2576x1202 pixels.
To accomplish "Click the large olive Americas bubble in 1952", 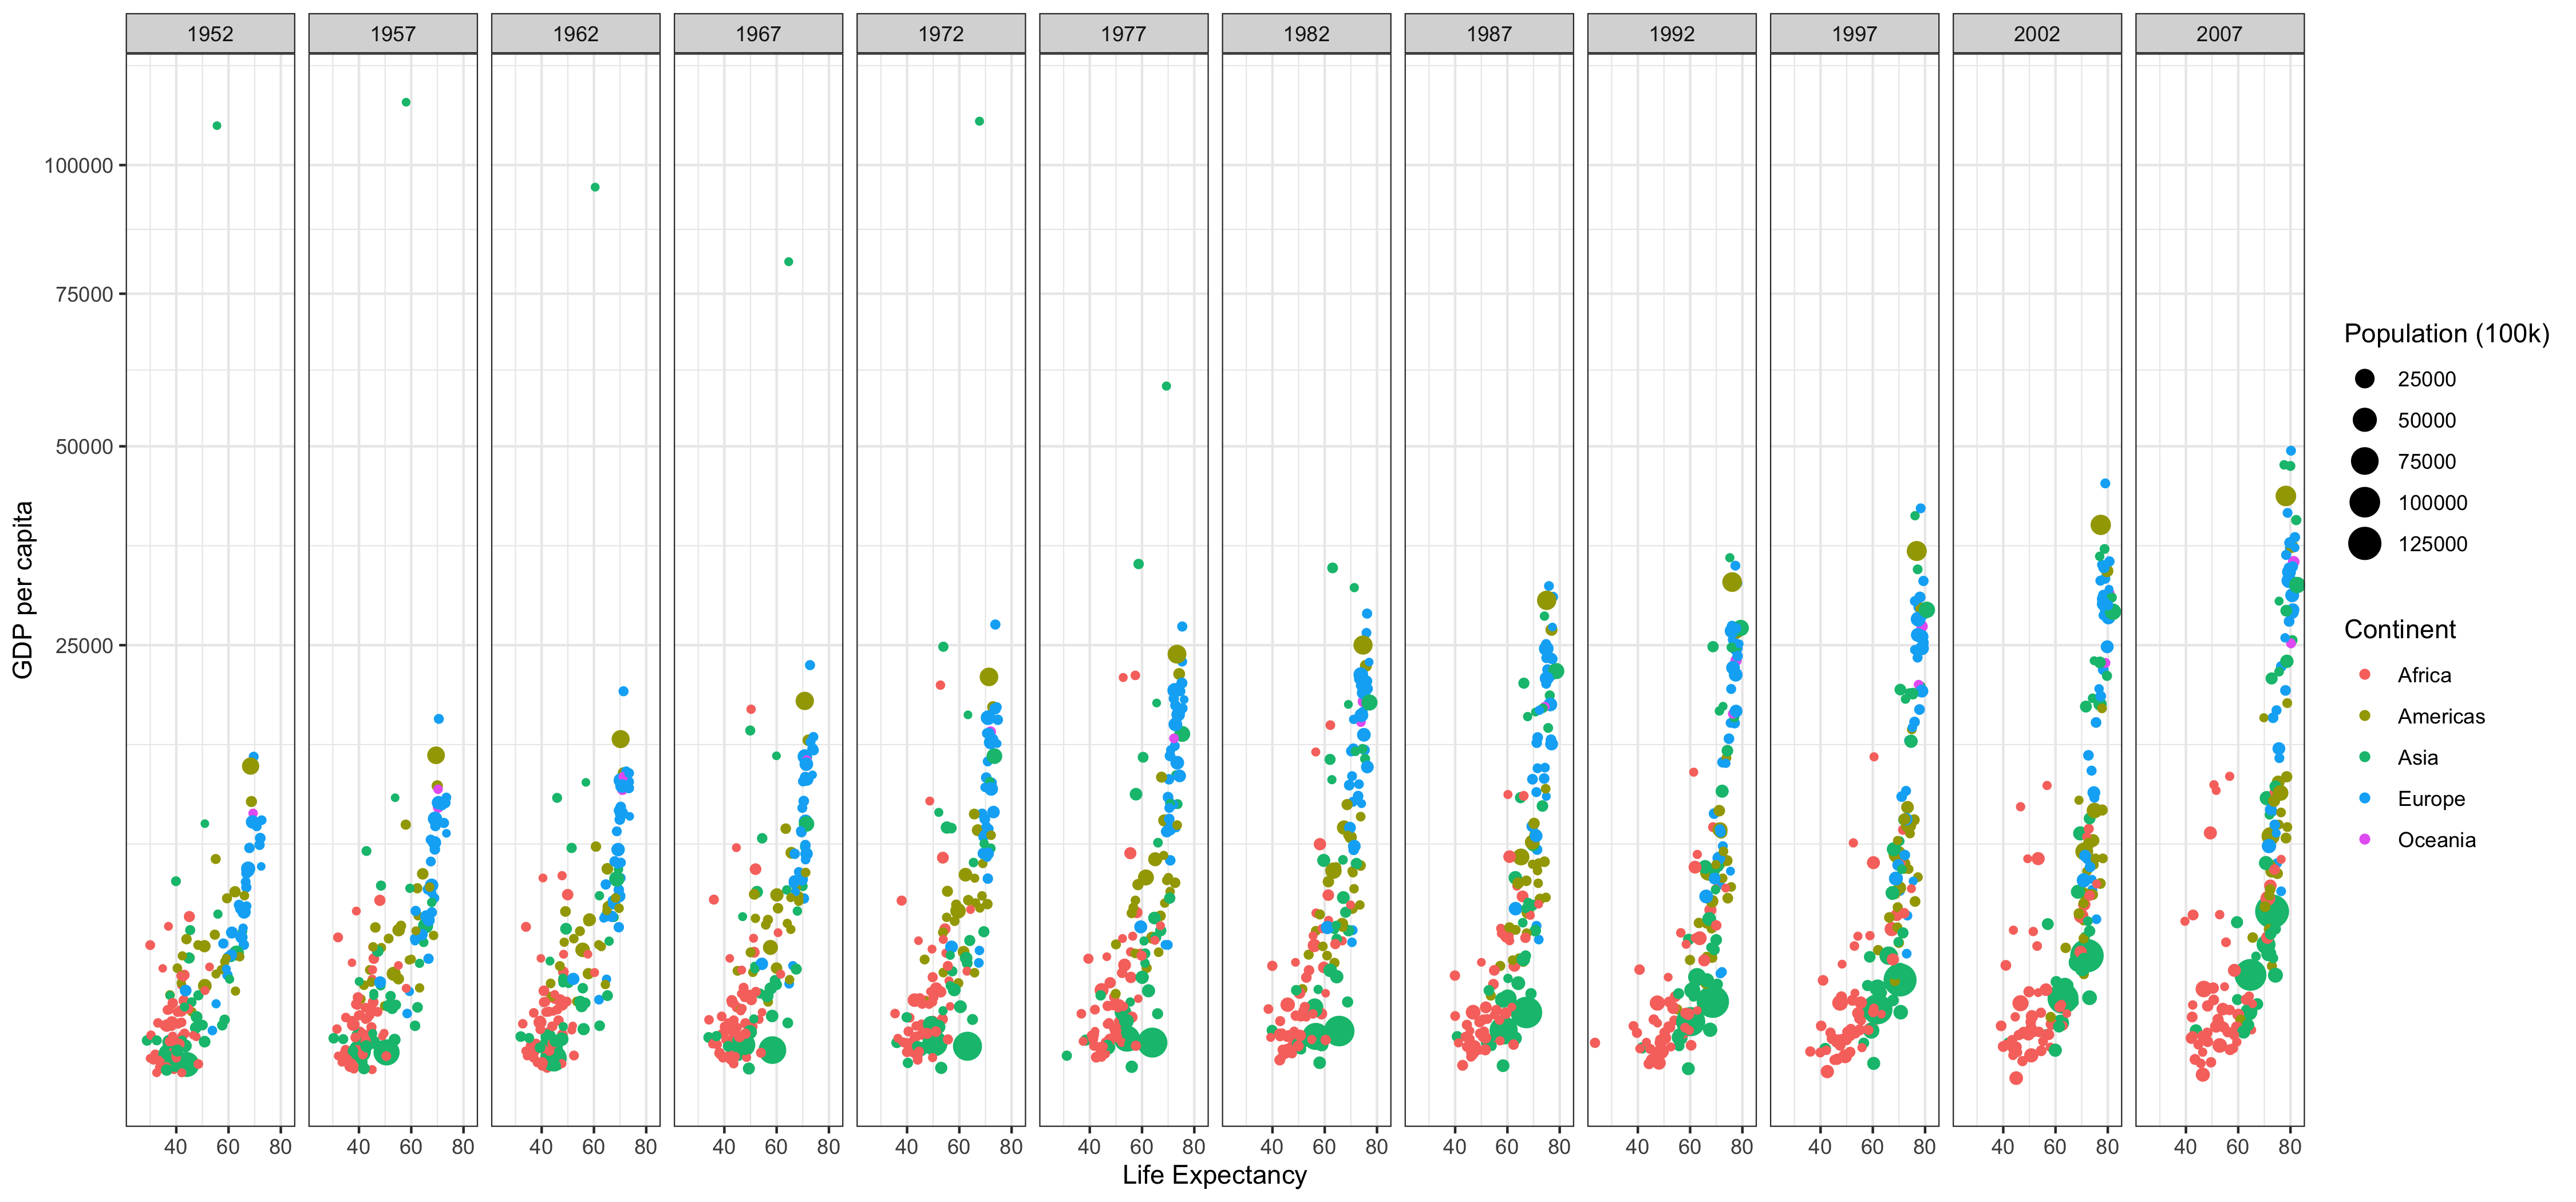I will pyautogui.click(x=250, y=766).
